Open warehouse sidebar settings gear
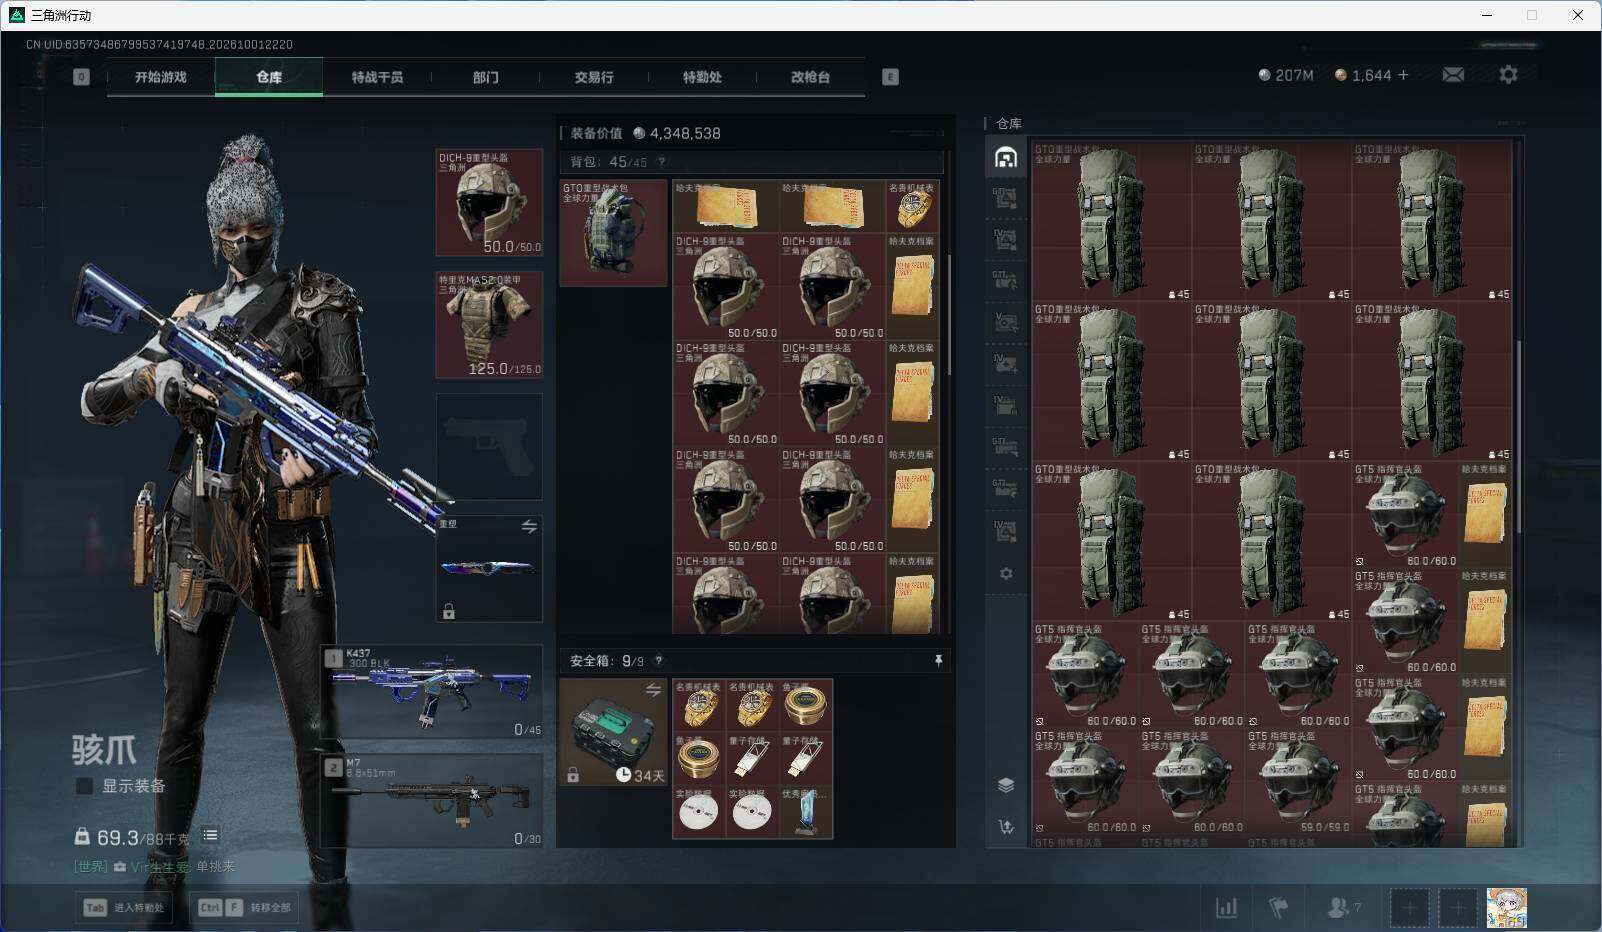The height and width of the screenshot is (932, 1602). tap(1006, 574)
